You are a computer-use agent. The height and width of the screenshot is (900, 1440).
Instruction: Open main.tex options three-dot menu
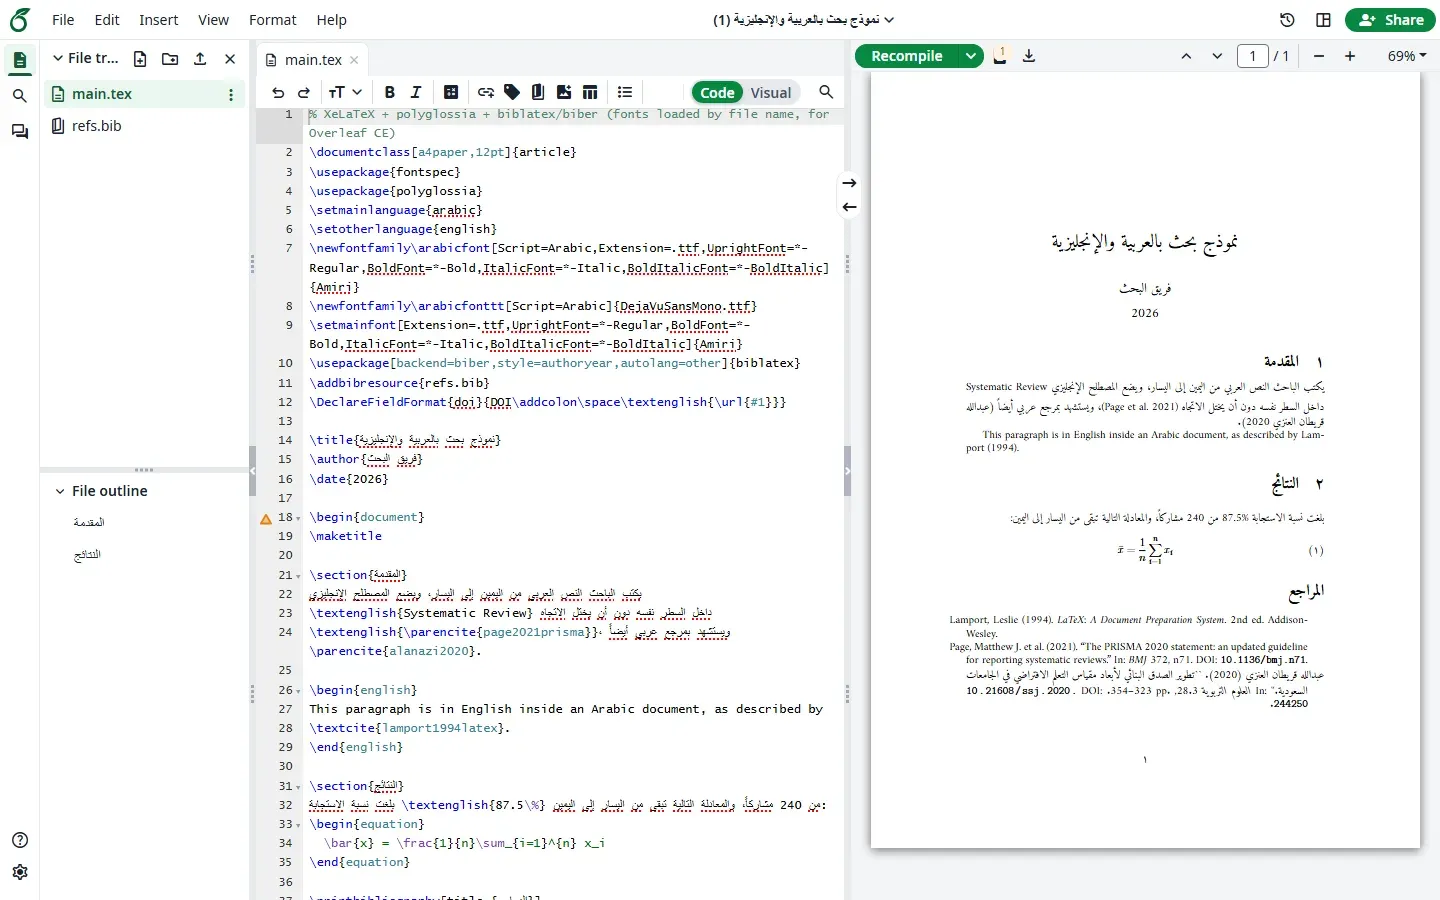click(x=231, y=94)
